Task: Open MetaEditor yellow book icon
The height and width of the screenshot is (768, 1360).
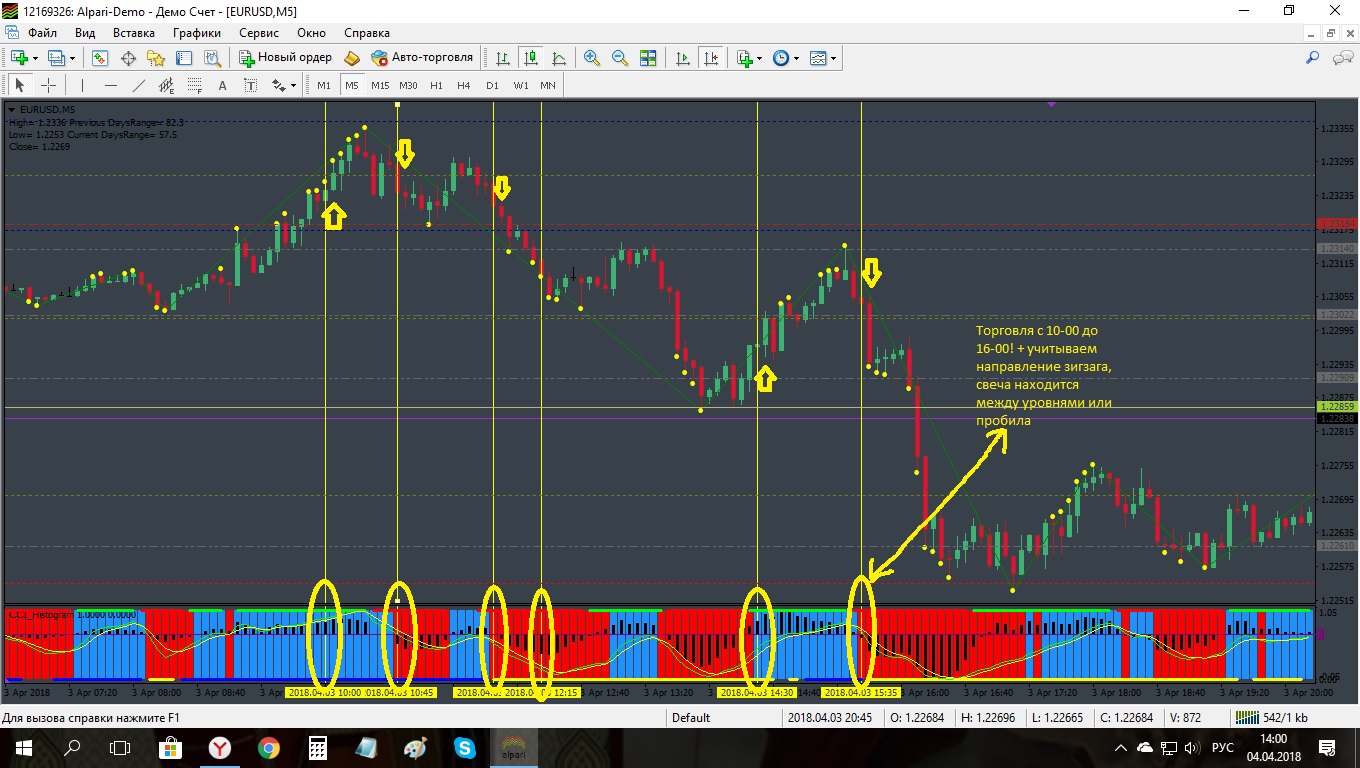Action: (352, 58)
